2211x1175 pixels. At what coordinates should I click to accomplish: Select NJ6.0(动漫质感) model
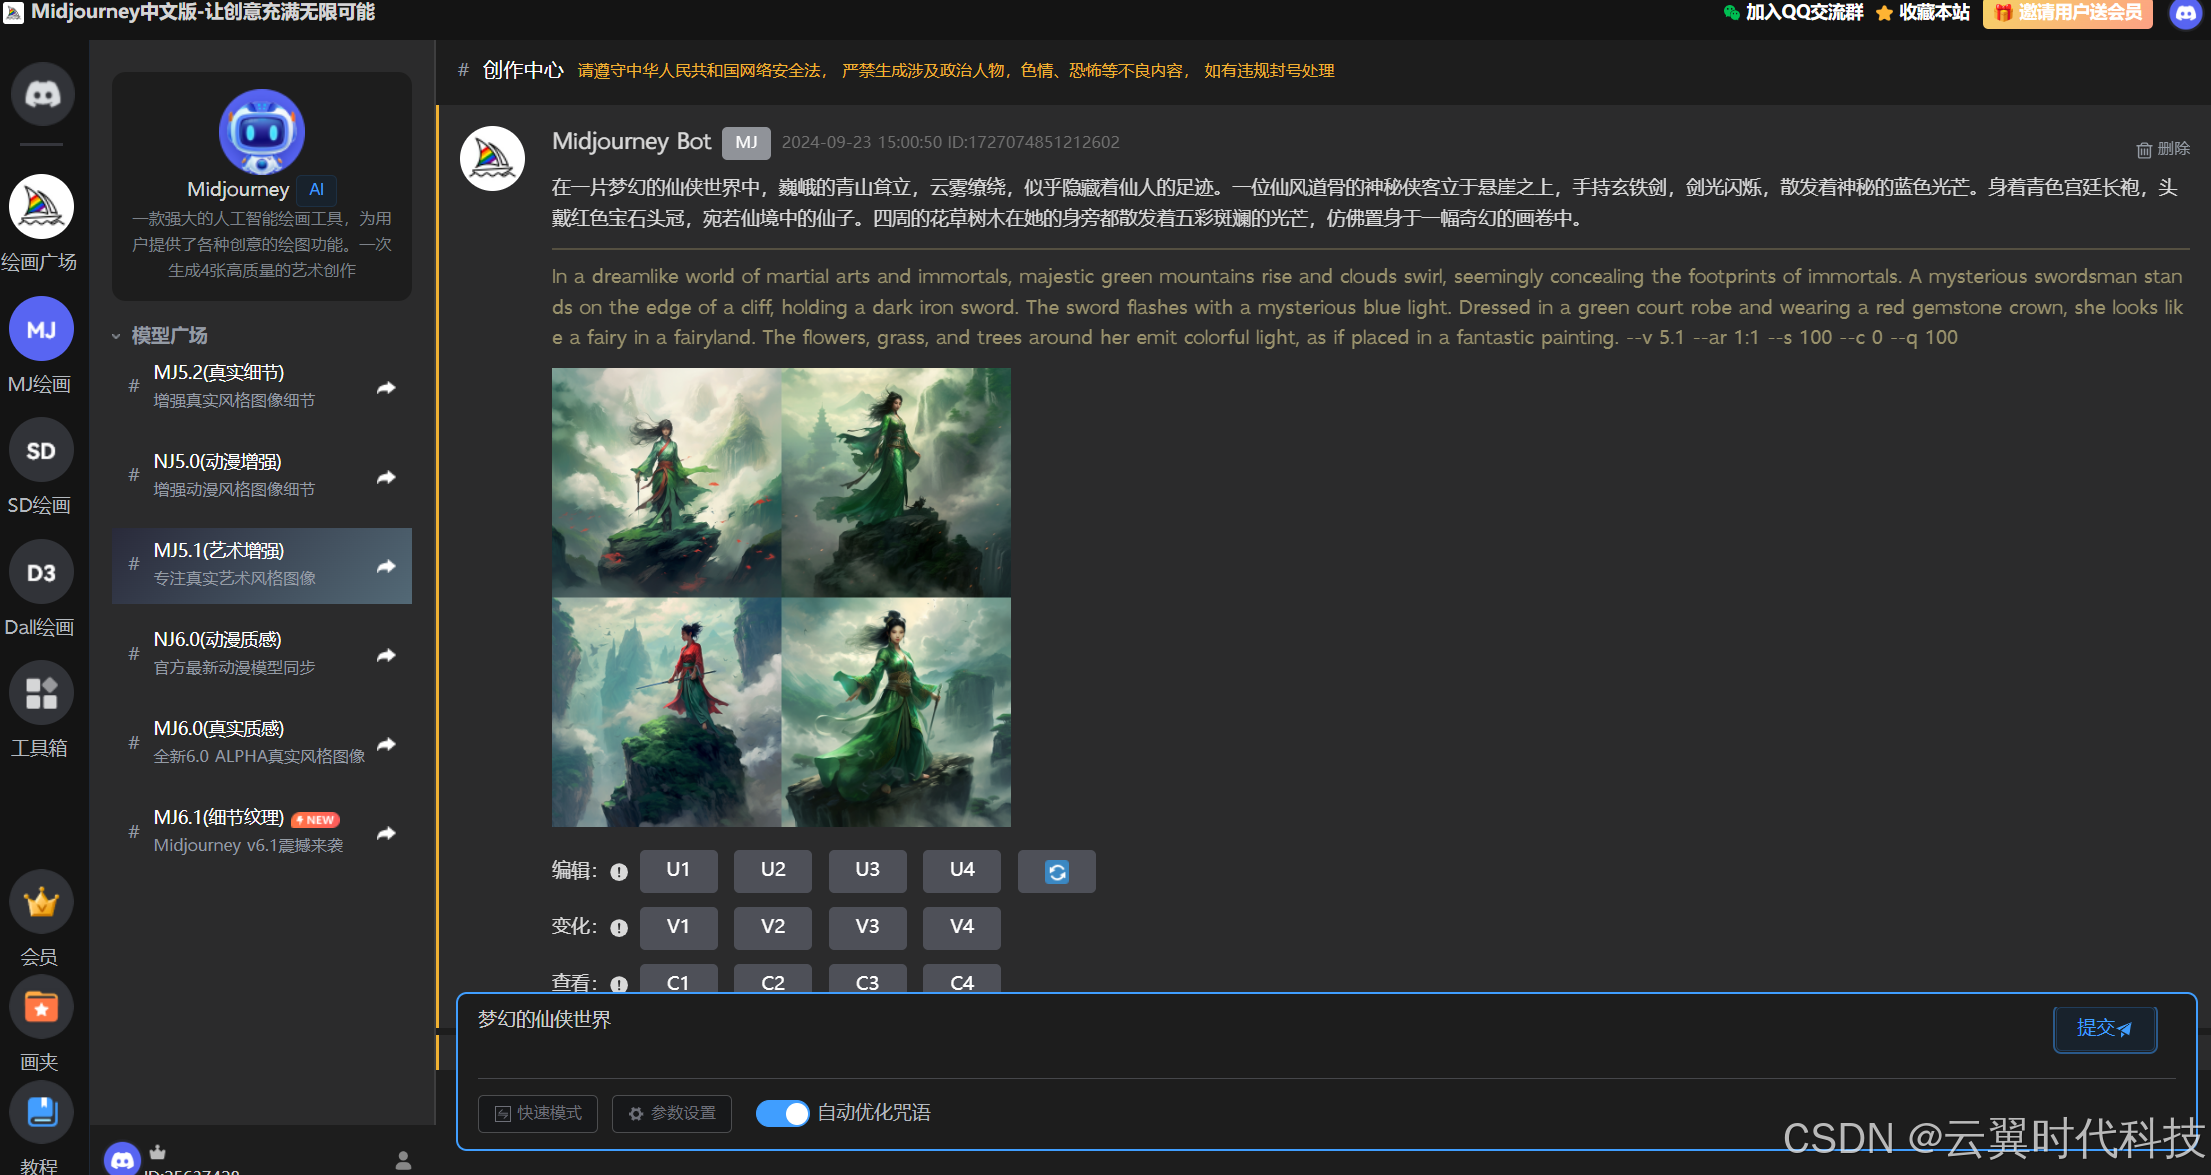click(262, 653)
